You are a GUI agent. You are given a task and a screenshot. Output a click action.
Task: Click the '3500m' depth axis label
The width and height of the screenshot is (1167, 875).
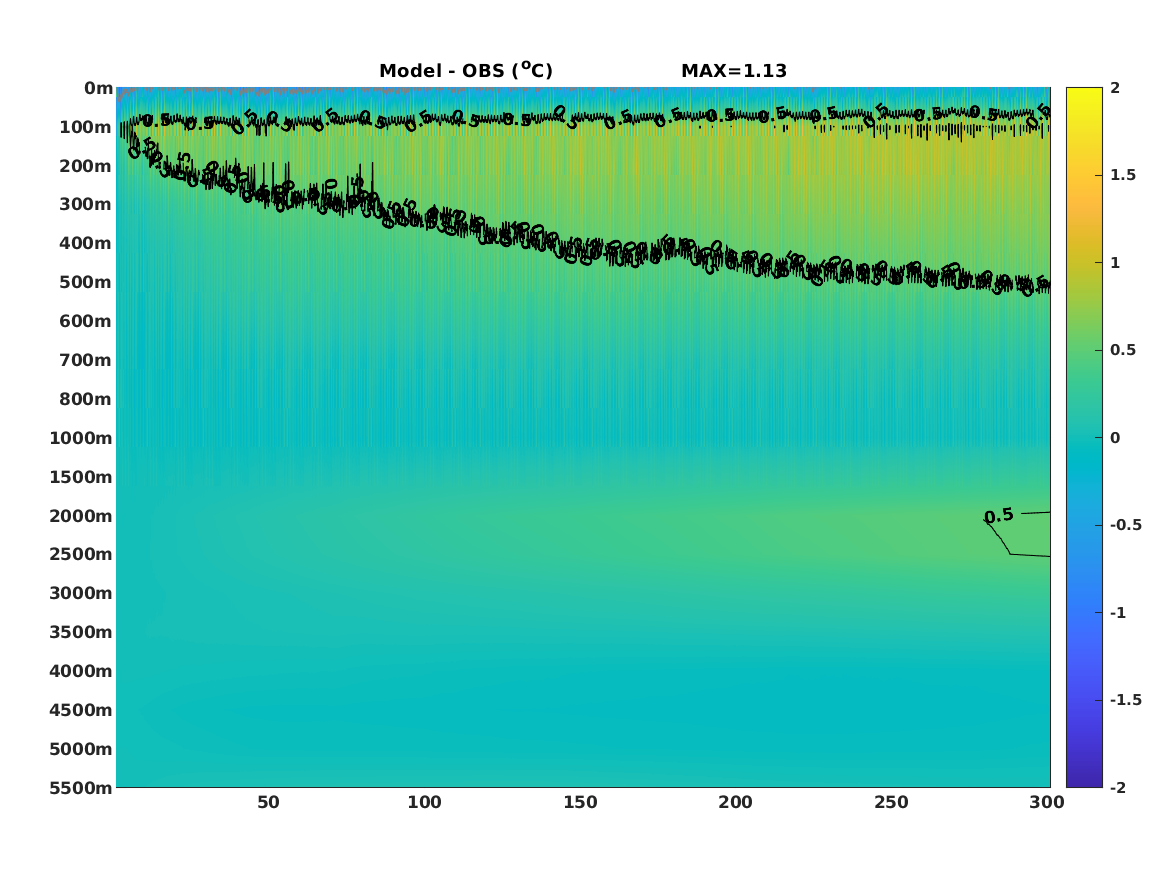coord(81,632)
